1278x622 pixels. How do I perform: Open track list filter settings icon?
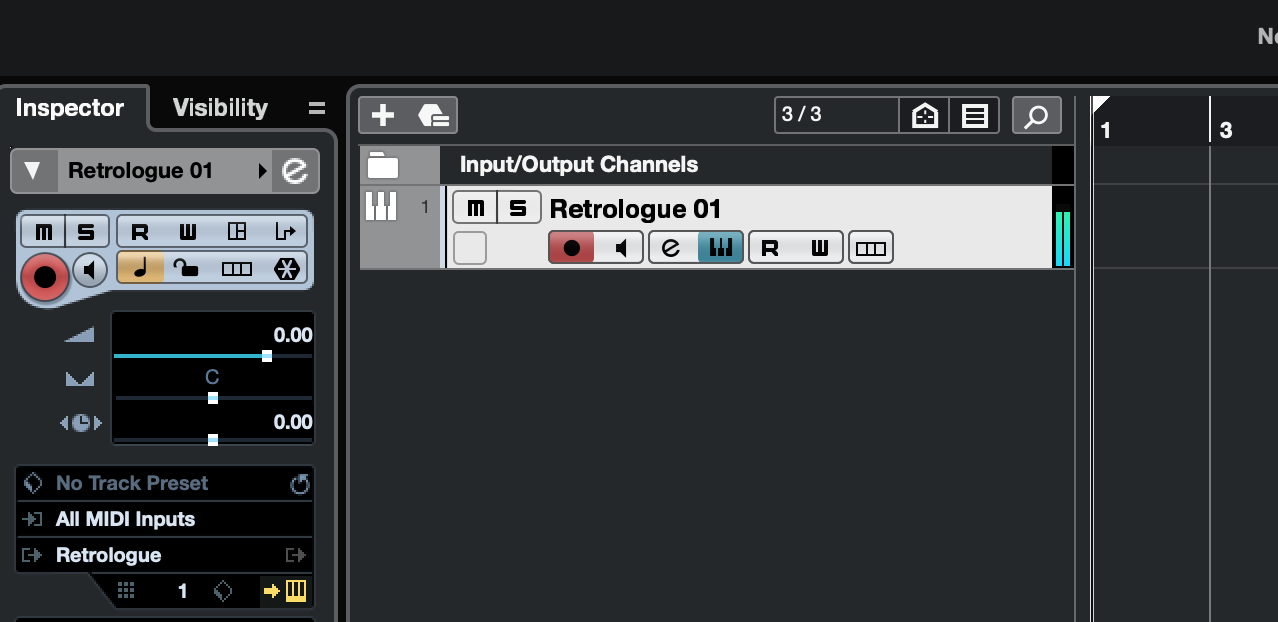click(974, 116)
